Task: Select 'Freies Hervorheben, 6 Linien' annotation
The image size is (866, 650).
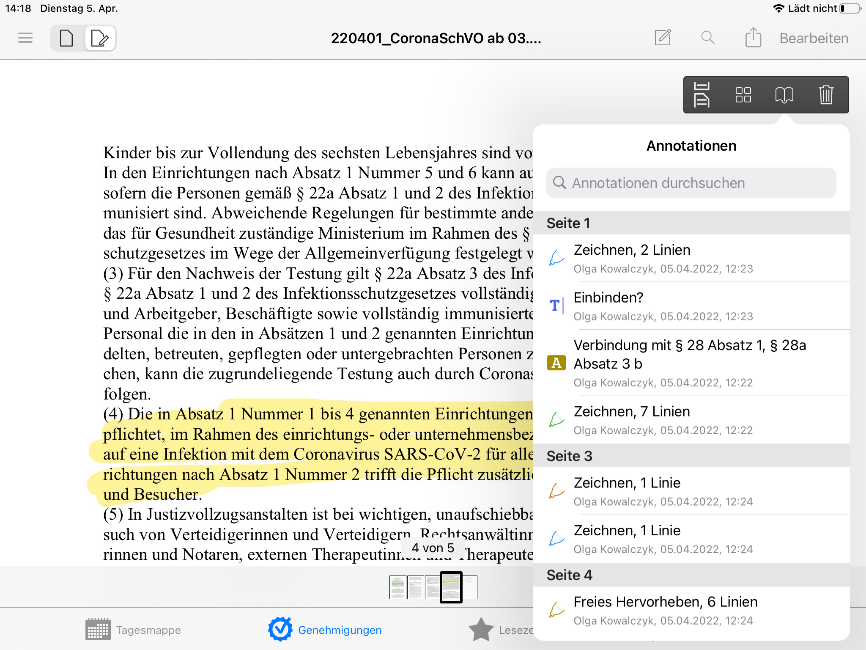Action: (691, 610)
